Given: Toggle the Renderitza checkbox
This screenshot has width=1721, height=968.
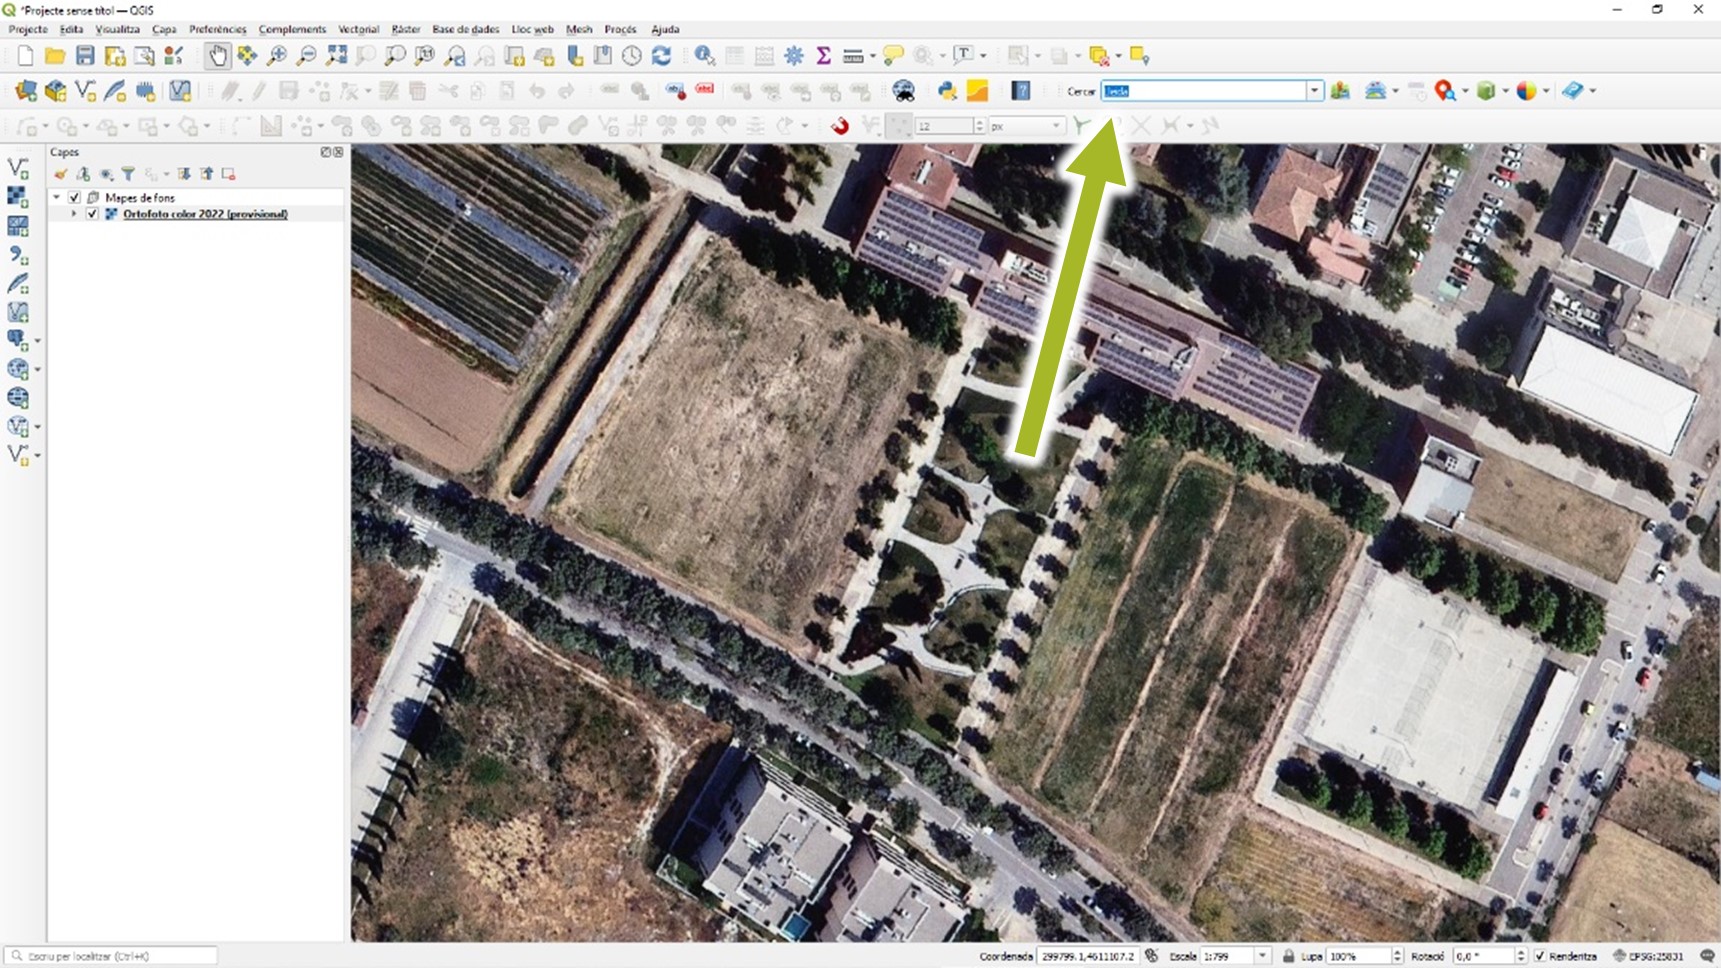Looking at the screenshot, I should [x=1540, y=956].
